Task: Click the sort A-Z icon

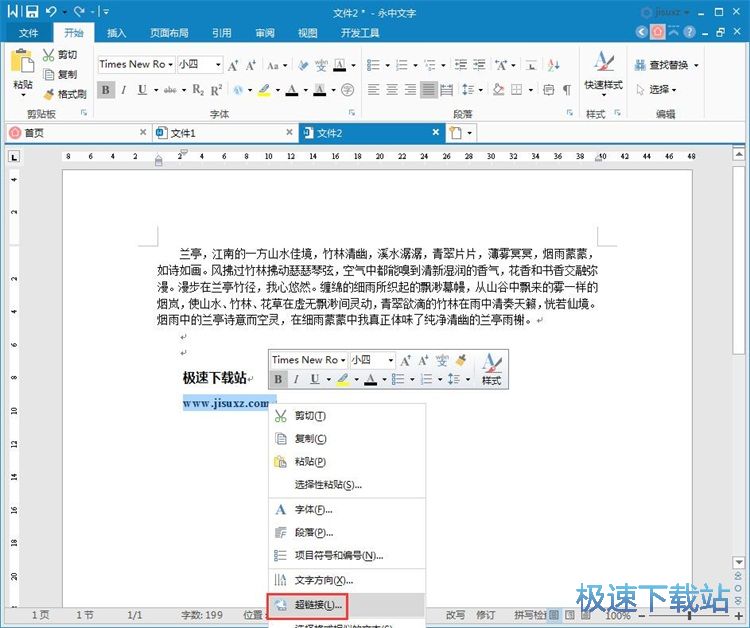Action: 554,65
